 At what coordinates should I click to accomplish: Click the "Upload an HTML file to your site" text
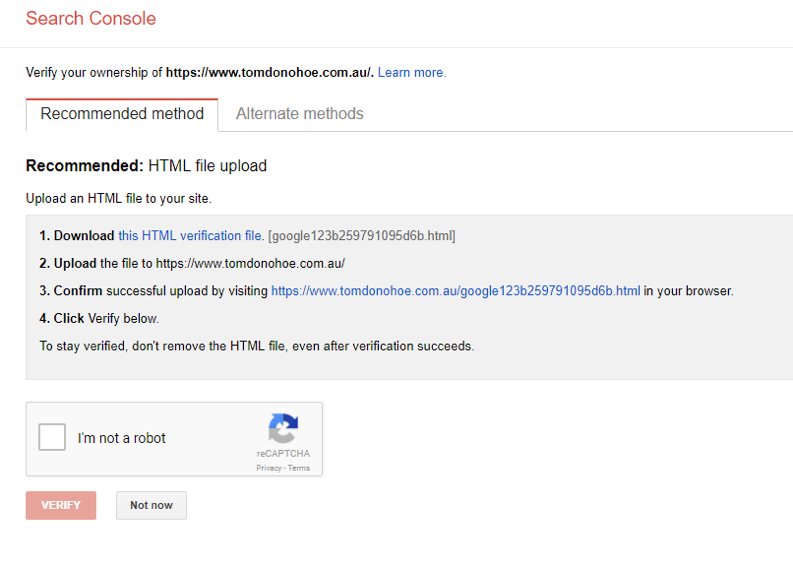118,198
